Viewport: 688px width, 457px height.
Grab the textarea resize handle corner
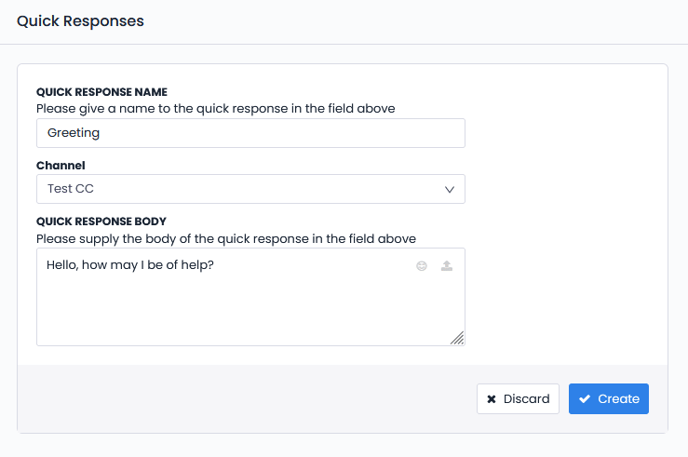click(x=457, y=338)
